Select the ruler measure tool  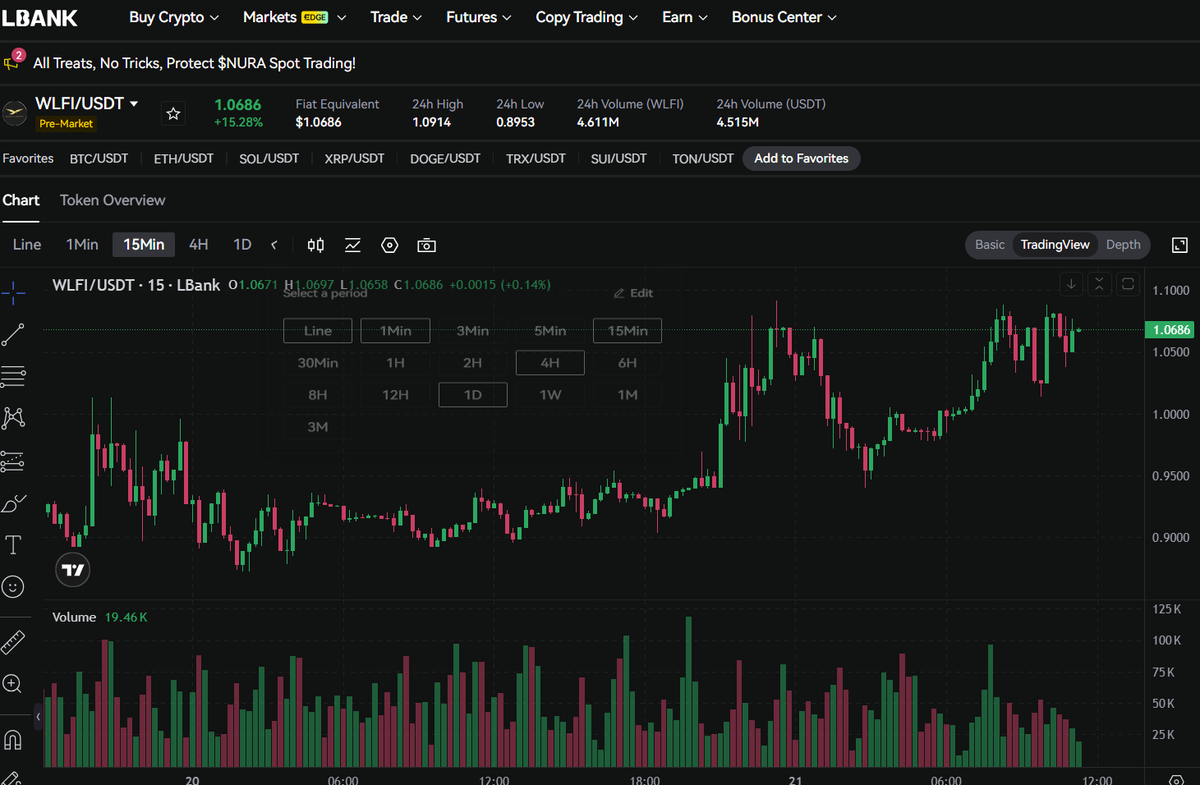(x=14, y=641)
